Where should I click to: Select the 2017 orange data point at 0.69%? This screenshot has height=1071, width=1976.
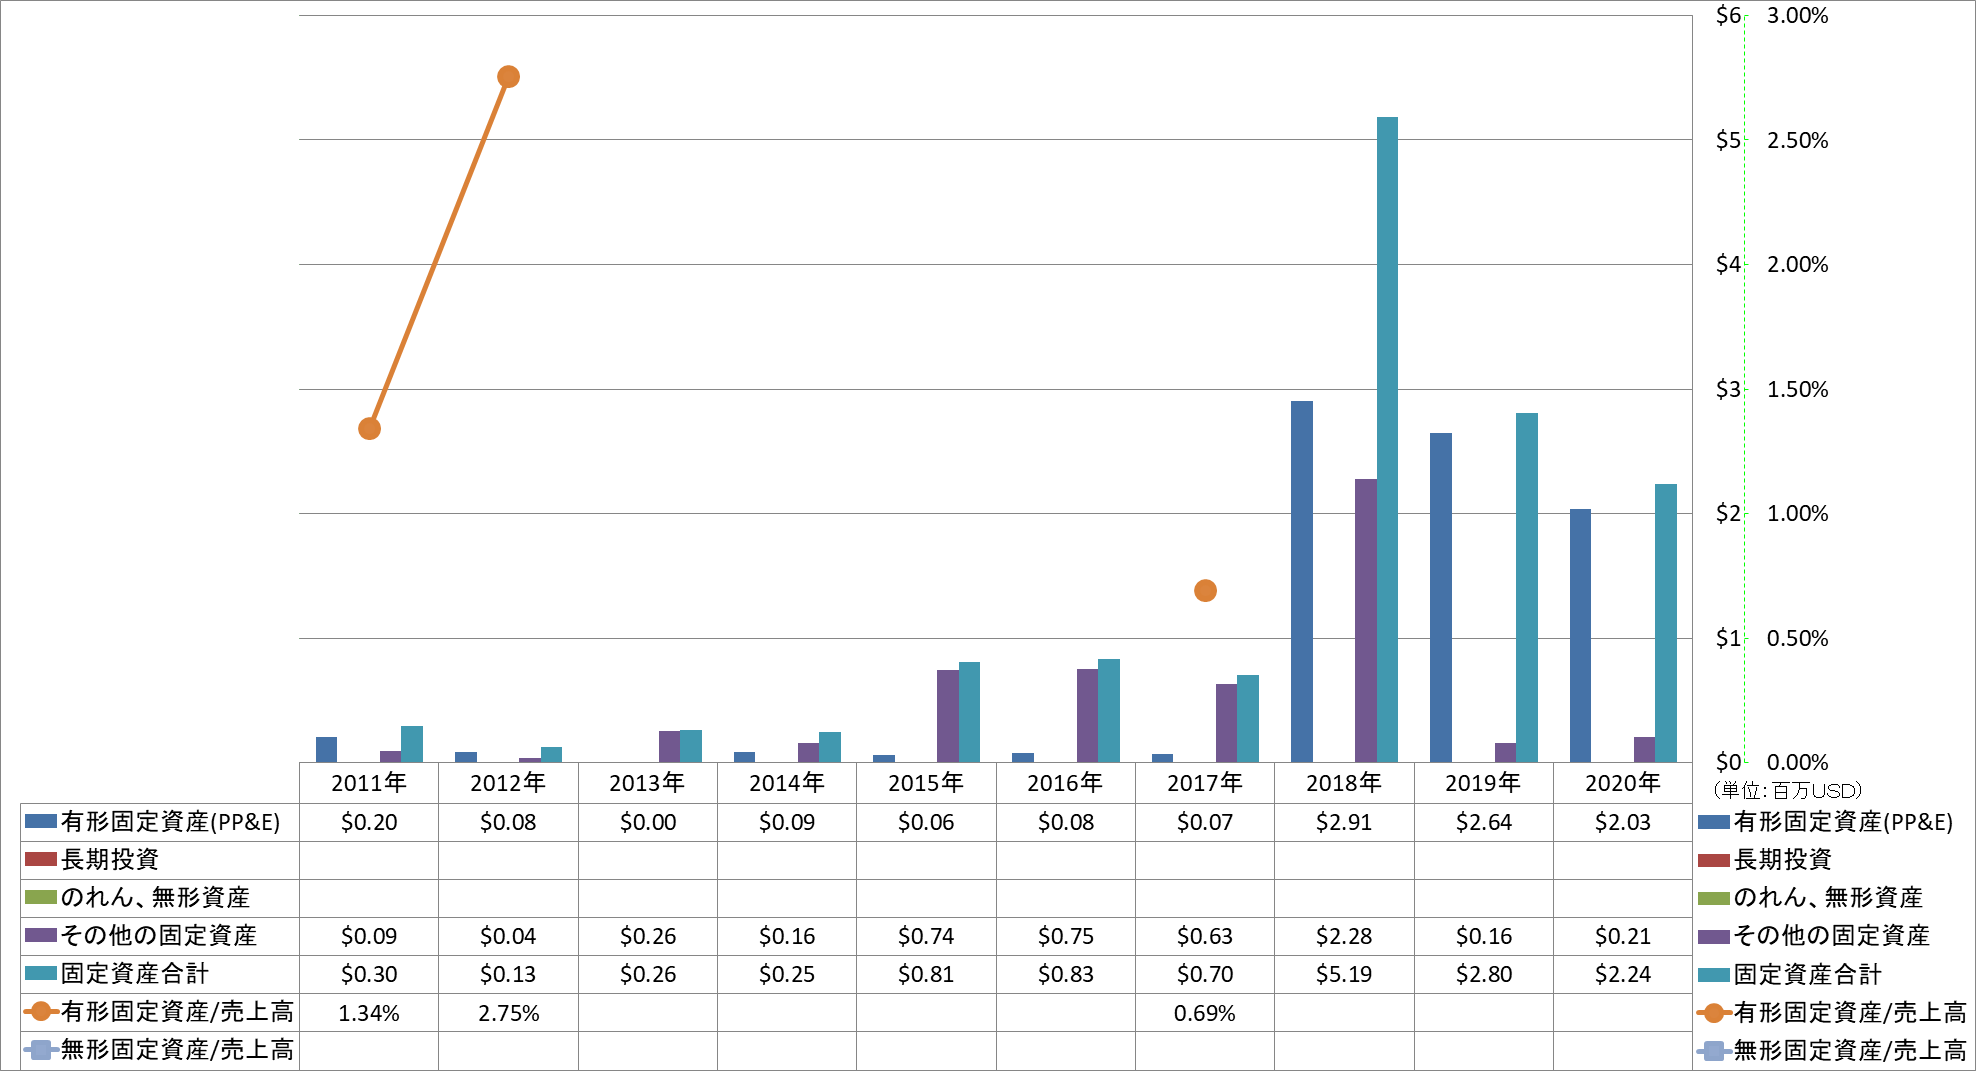coord(1205,590)
